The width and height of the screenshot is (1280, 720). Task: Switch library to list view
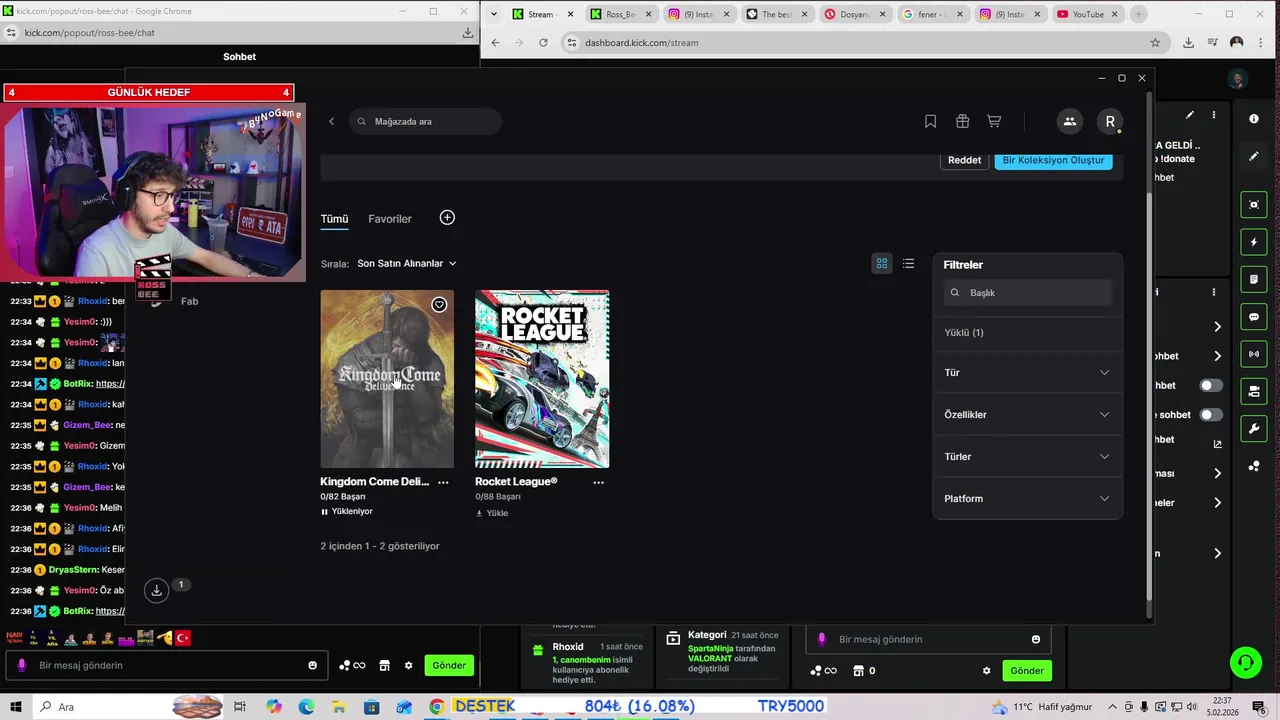tap(908, 263)
